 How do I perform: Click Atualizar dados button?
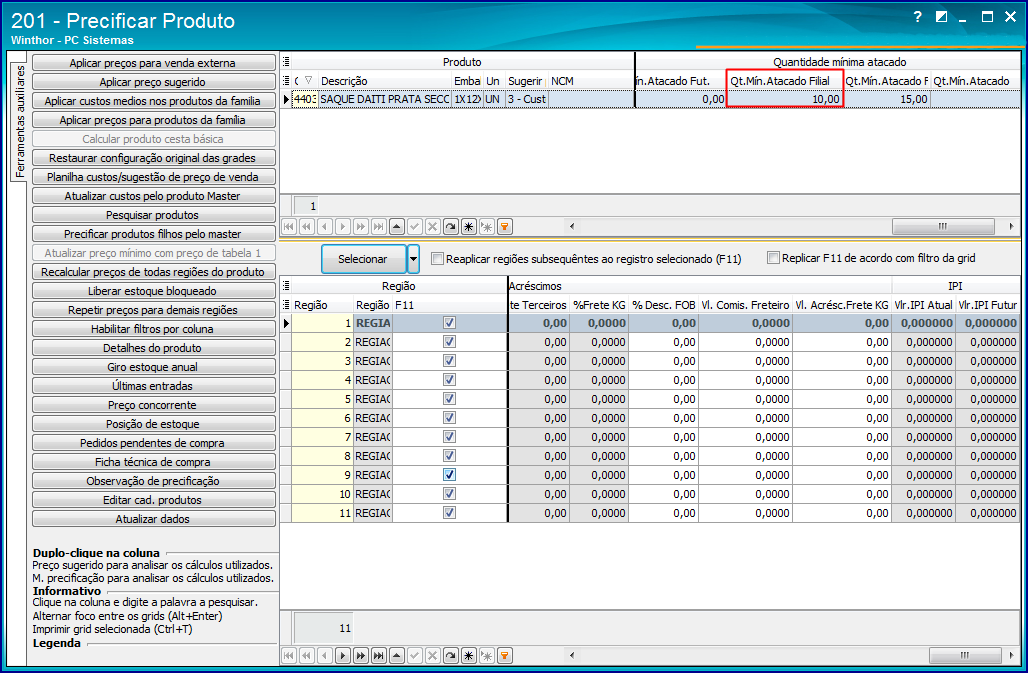point(153,519)
